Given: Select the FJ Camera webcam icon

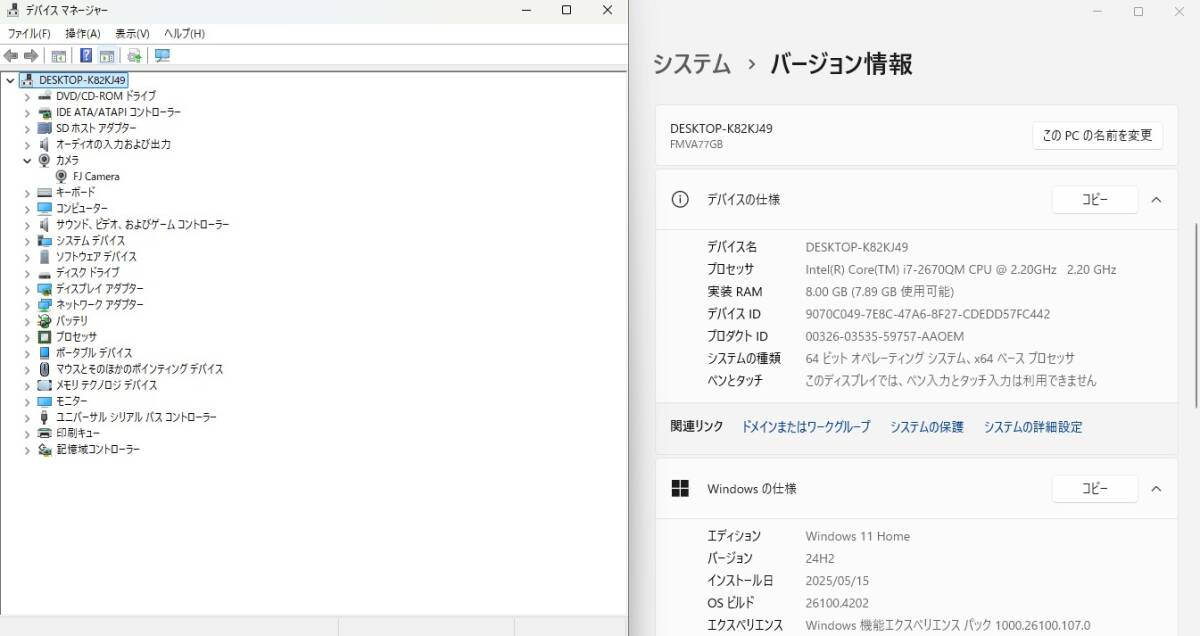Looking at the screenshot, I should click(x=62, y=176).
